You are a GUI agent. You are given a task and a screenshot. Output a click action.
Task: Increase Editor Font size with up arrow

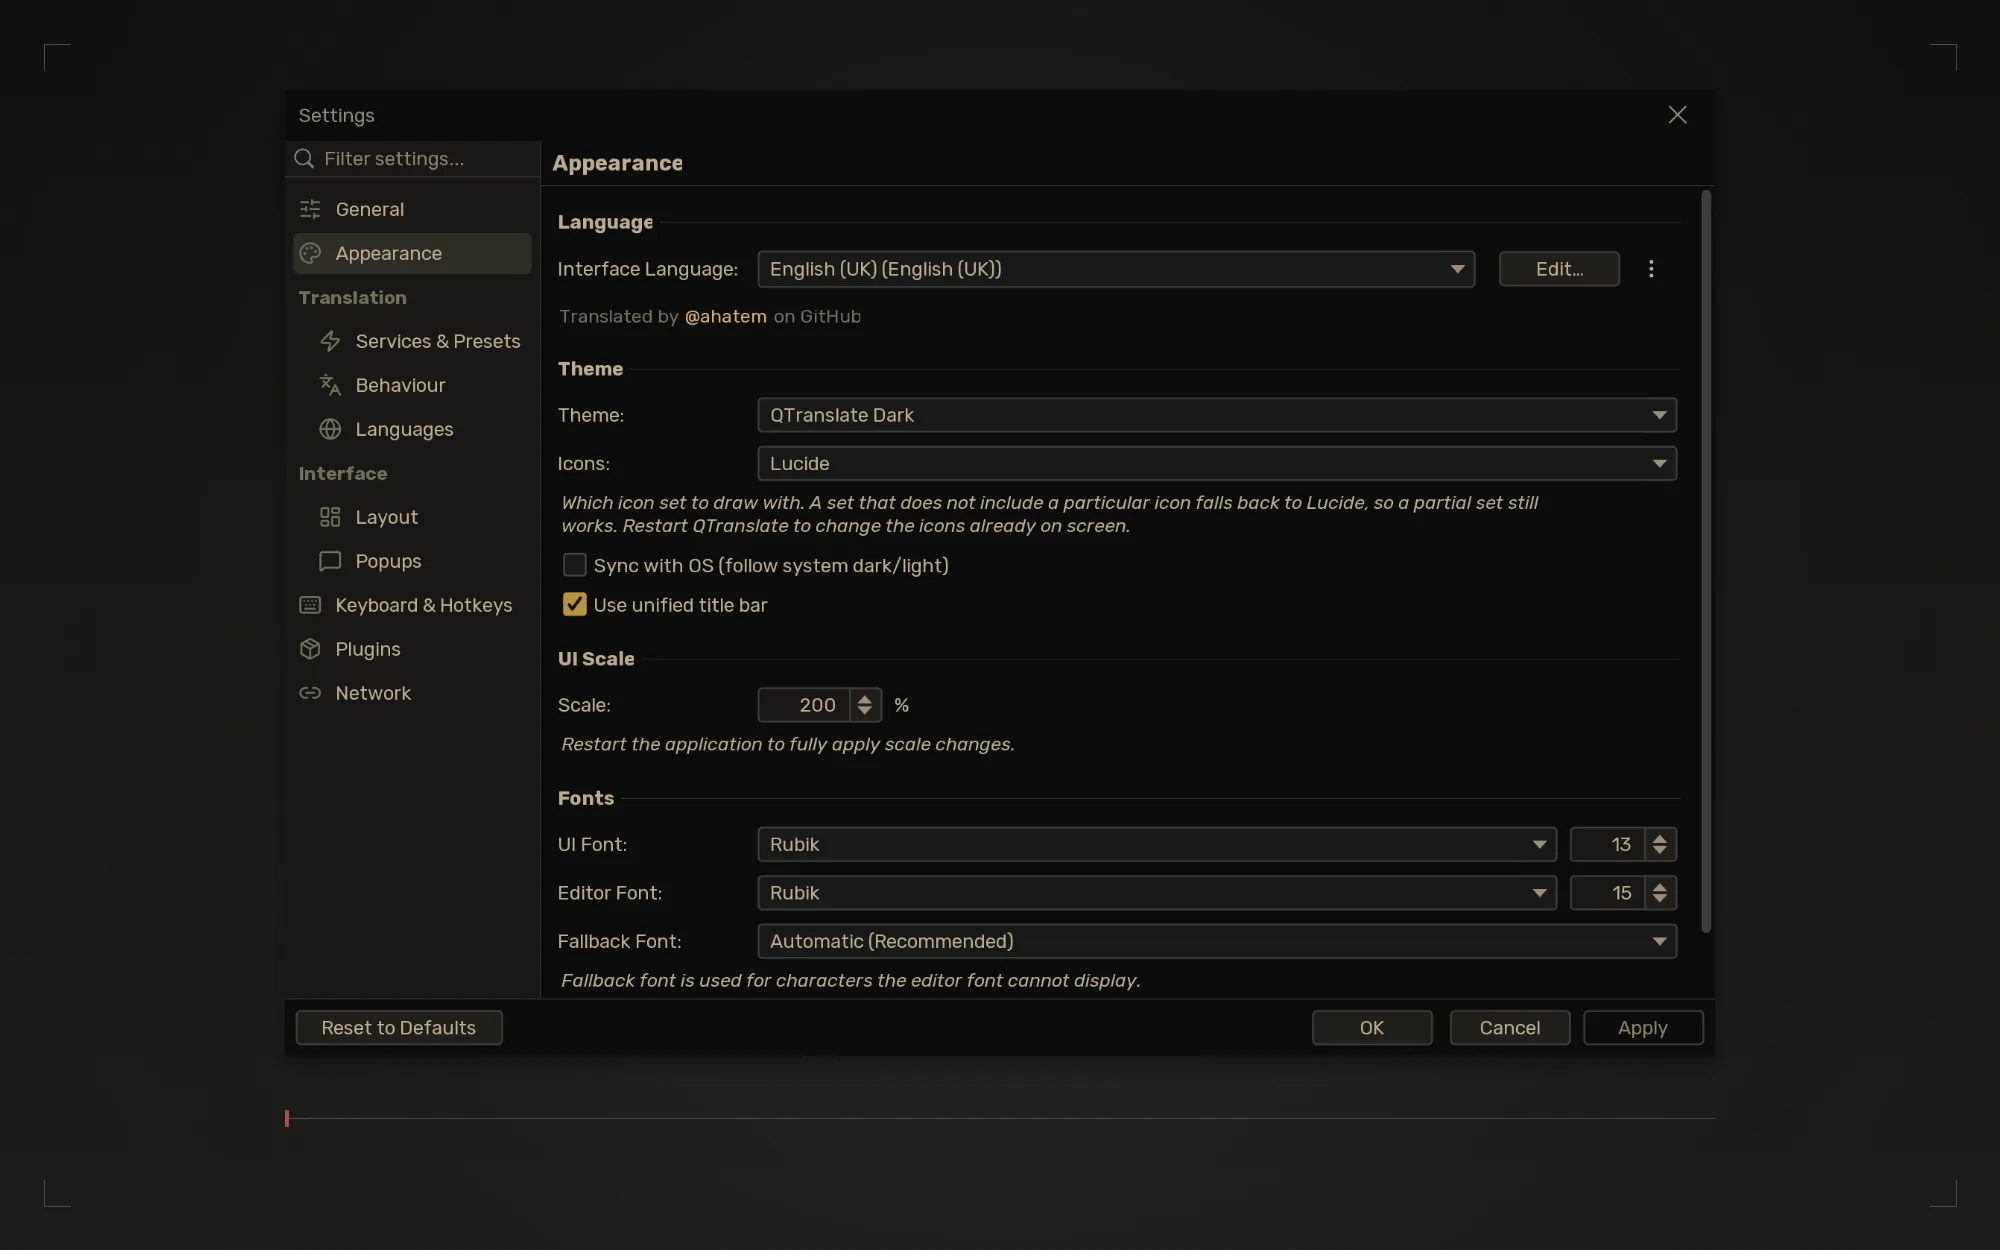[x=1660, y=886]
